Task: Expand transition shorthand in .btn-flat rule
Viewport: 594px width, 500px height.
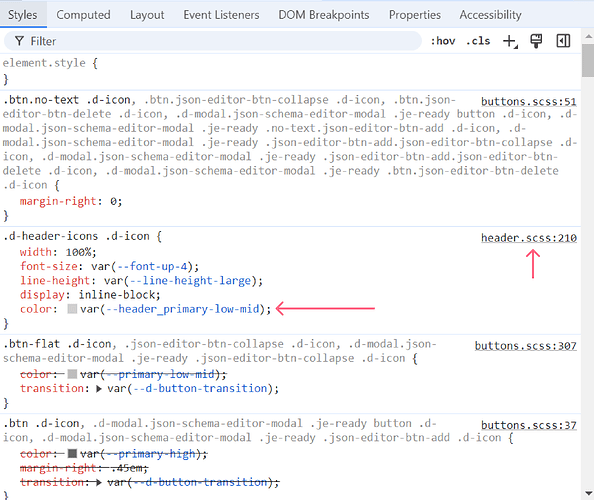Action: [x=99, y=389]
